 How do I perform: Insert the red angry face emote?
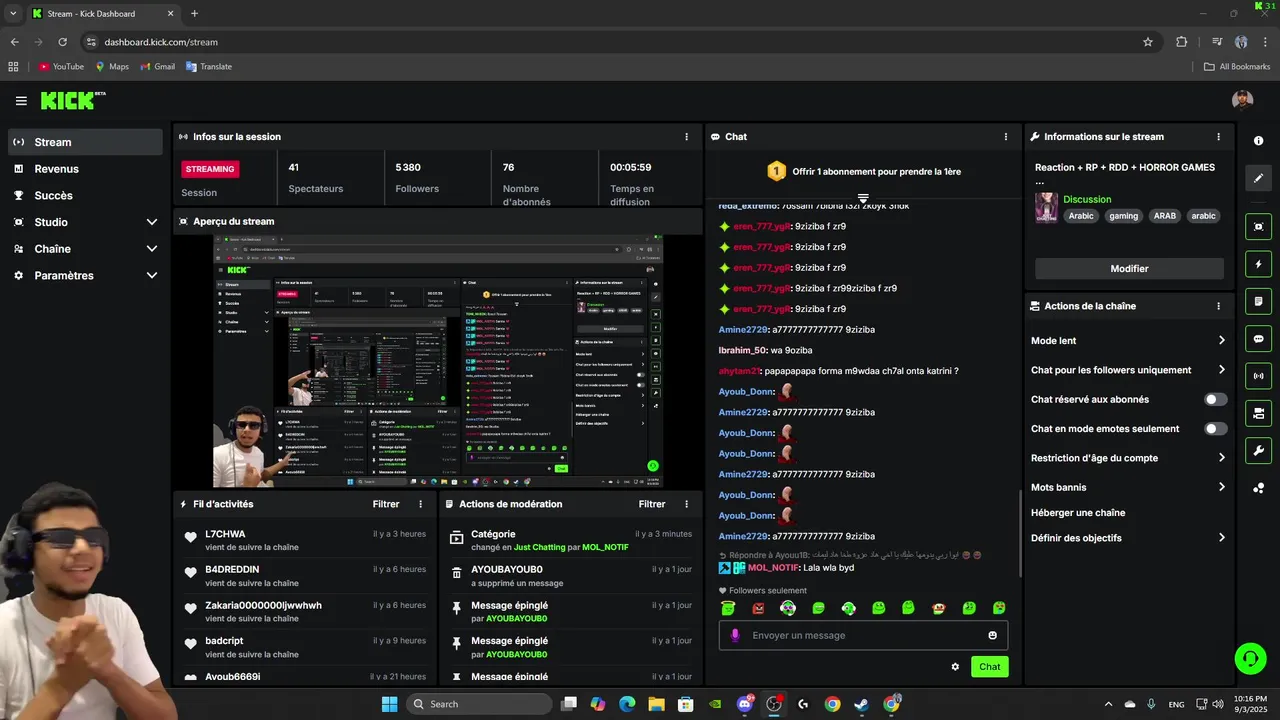tap(758, 608)
